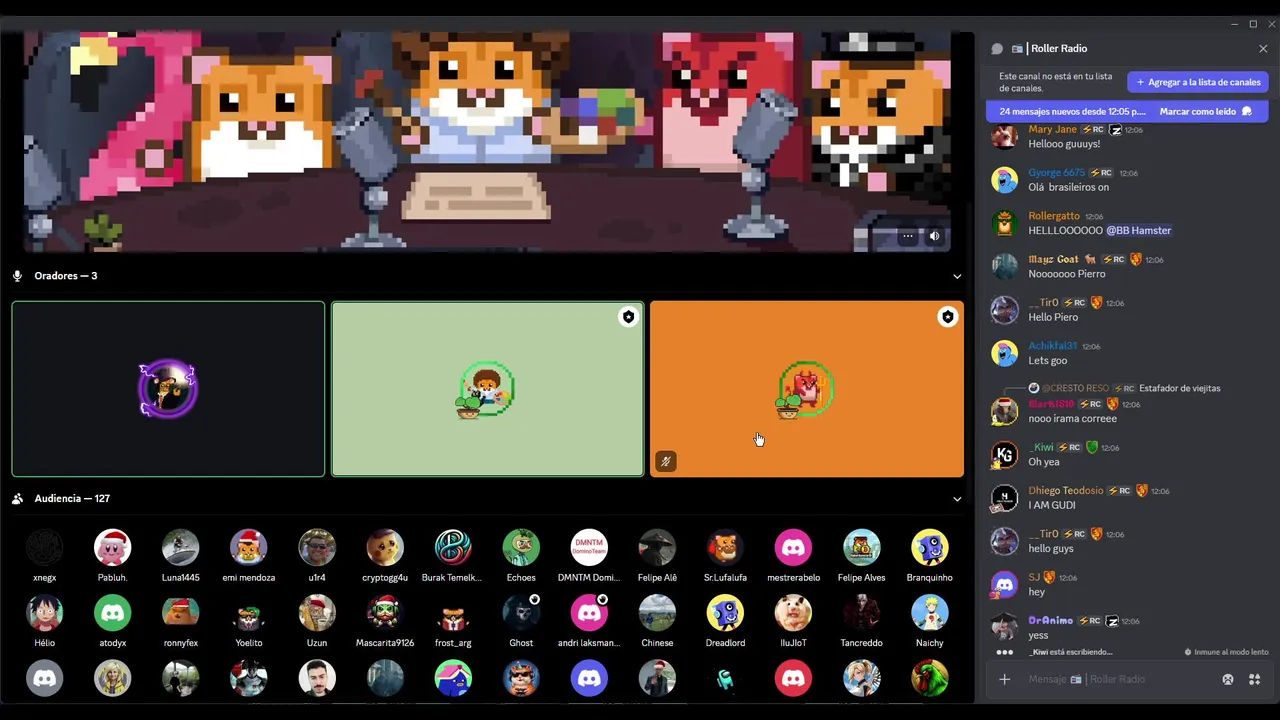Select audience member Ghost
This screenshot has width=1280, height=720.
[521, 622]
